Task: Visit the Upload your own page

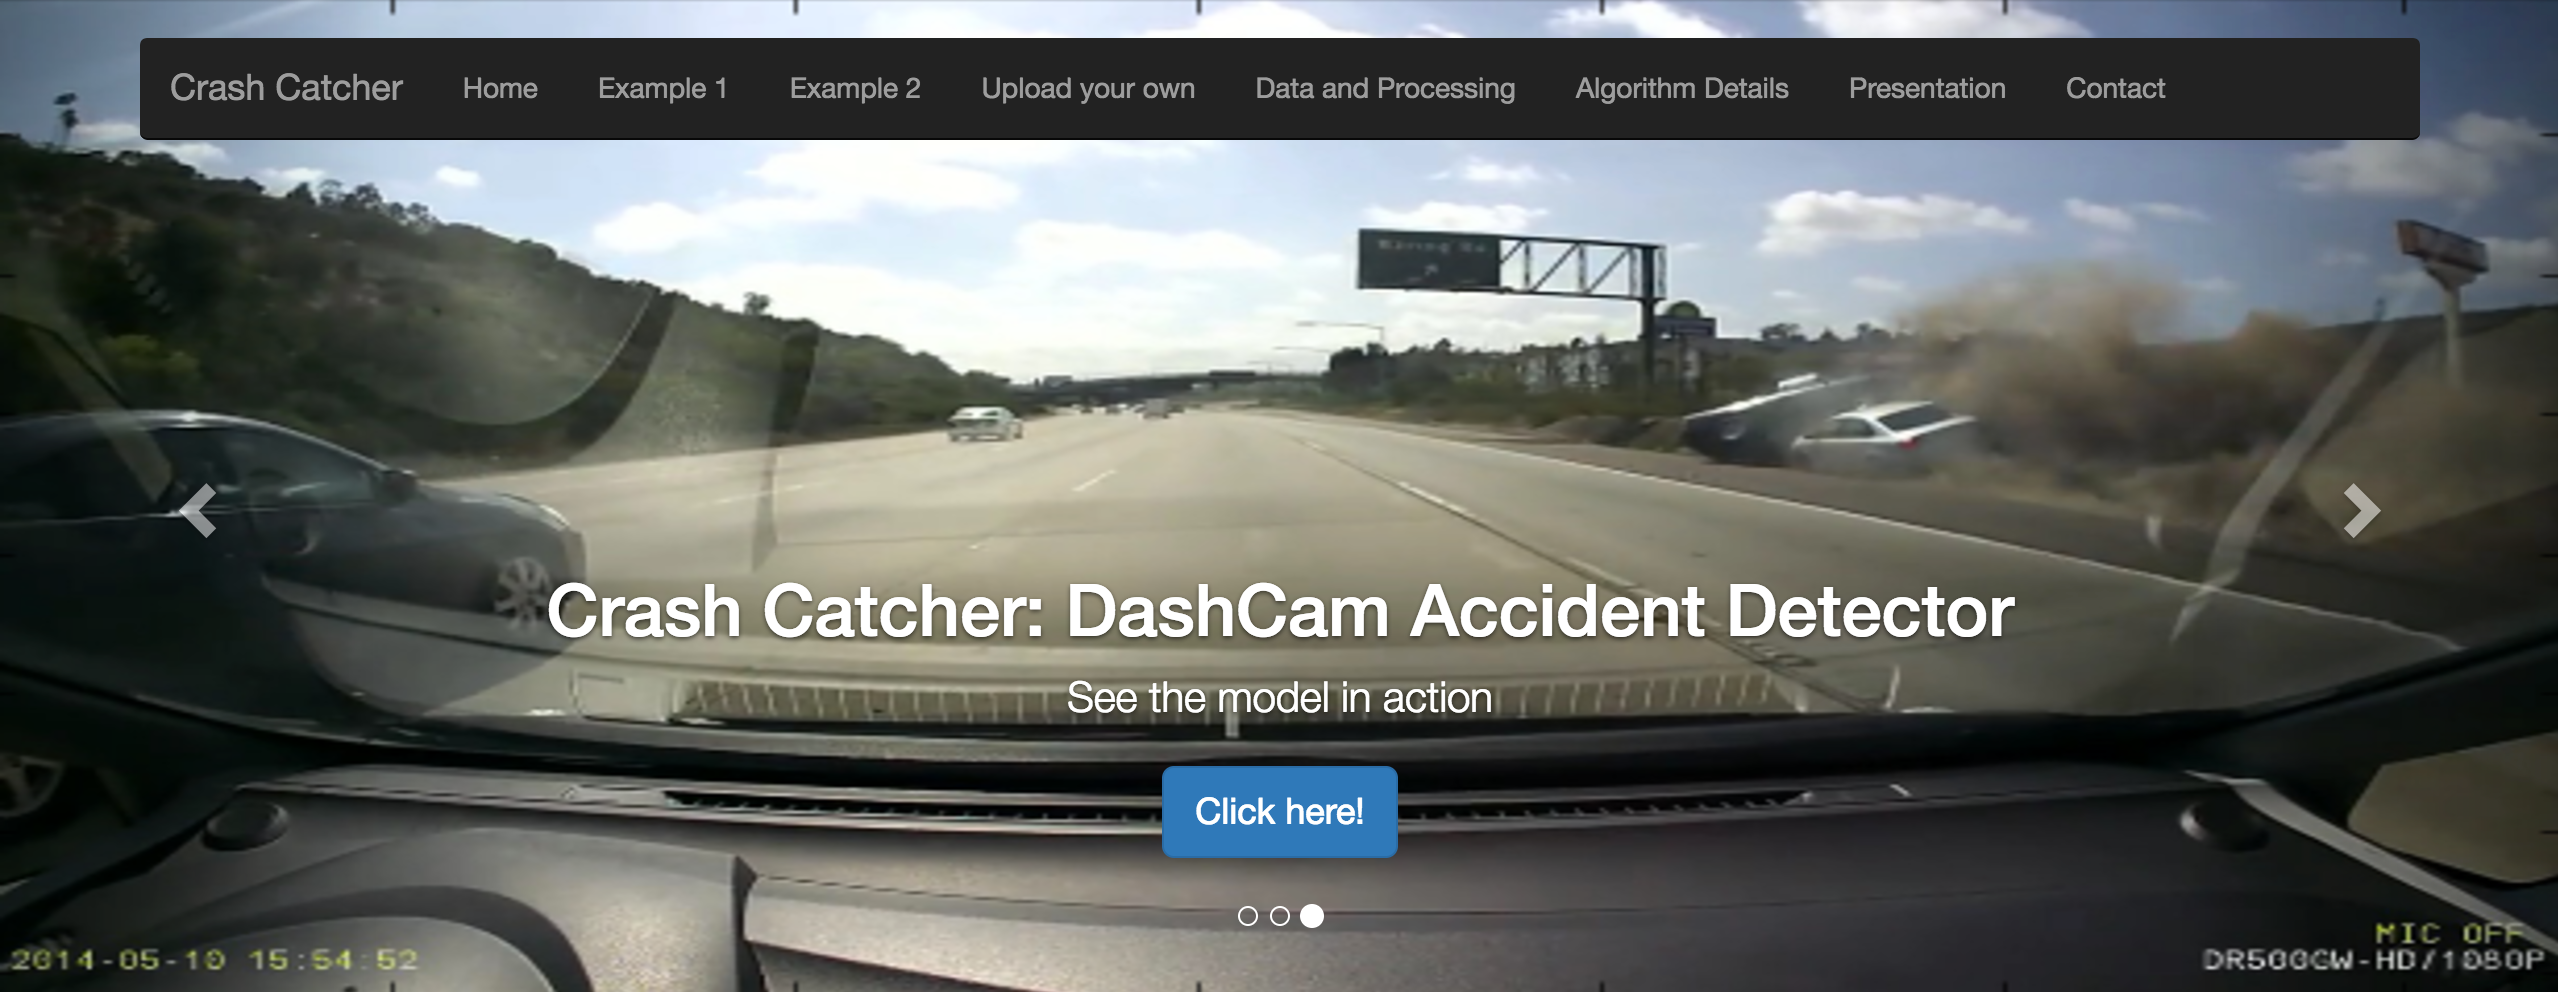Action: coord(1088,89)
